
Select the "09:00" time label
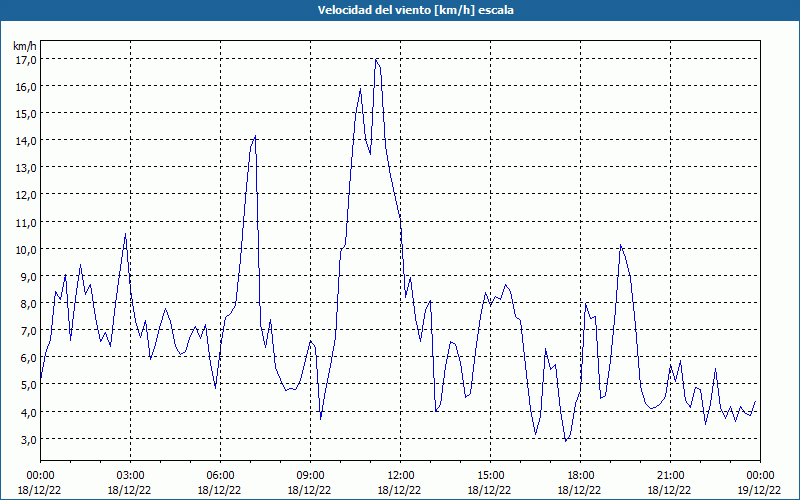click(310, 476)
